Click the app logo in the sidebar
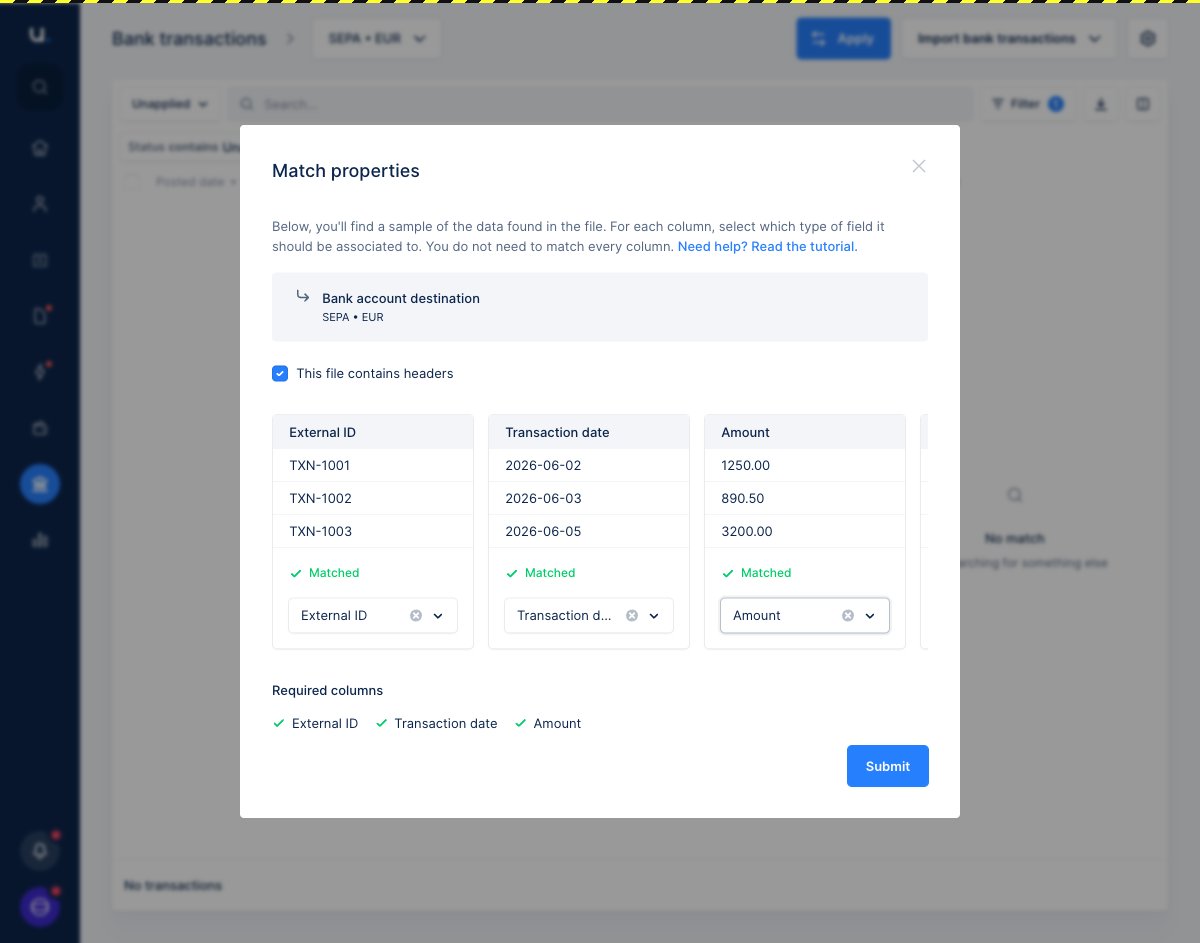Screen dimensions: 1200x943 [x=38, y=35]
